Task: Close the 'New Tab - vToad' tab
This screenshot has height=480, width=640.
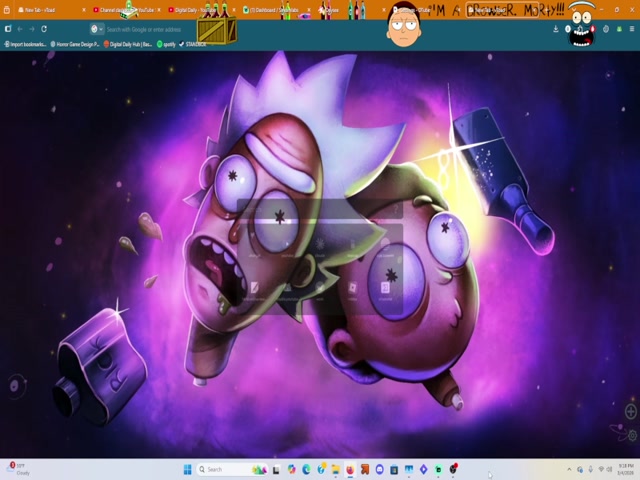Action: [84, 10]
